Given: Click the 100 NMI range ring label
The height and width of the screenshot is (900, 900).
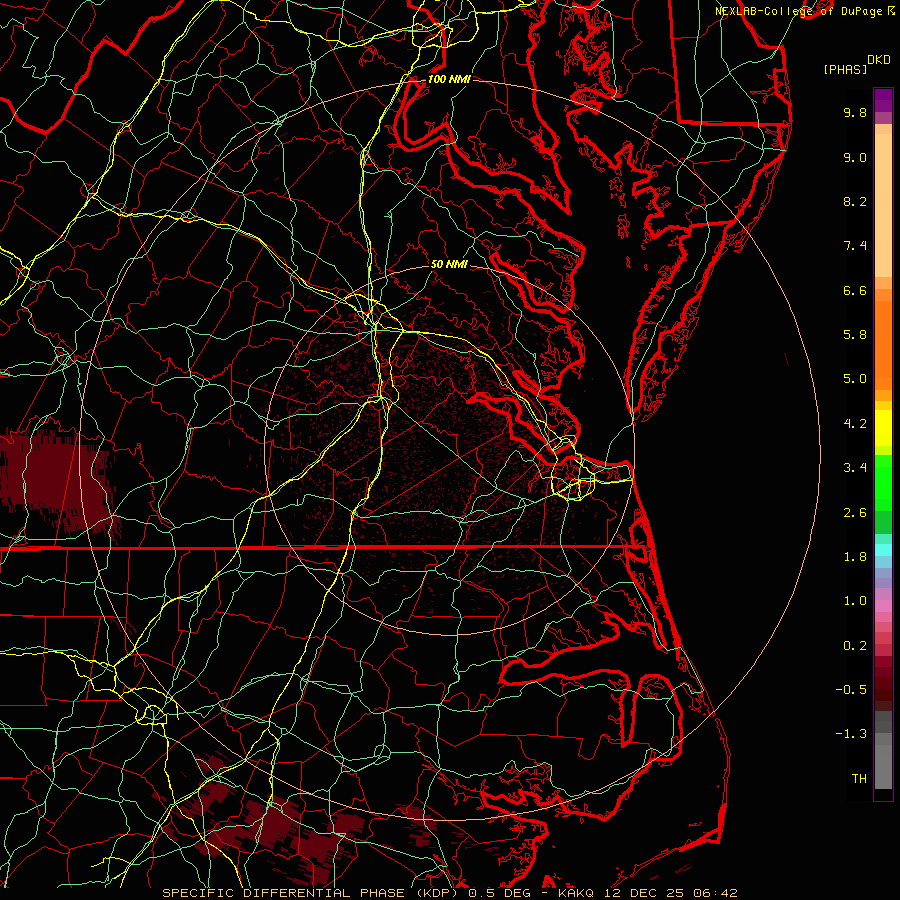Looking at the screenshot, I should [449, 79].
